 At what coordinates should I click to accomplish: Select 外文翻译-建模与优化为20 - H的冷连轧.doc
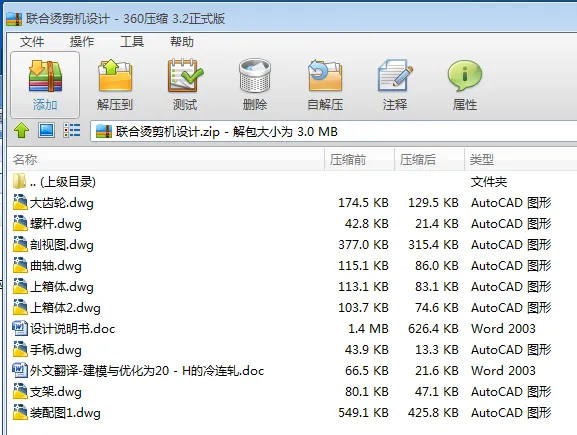147,371
